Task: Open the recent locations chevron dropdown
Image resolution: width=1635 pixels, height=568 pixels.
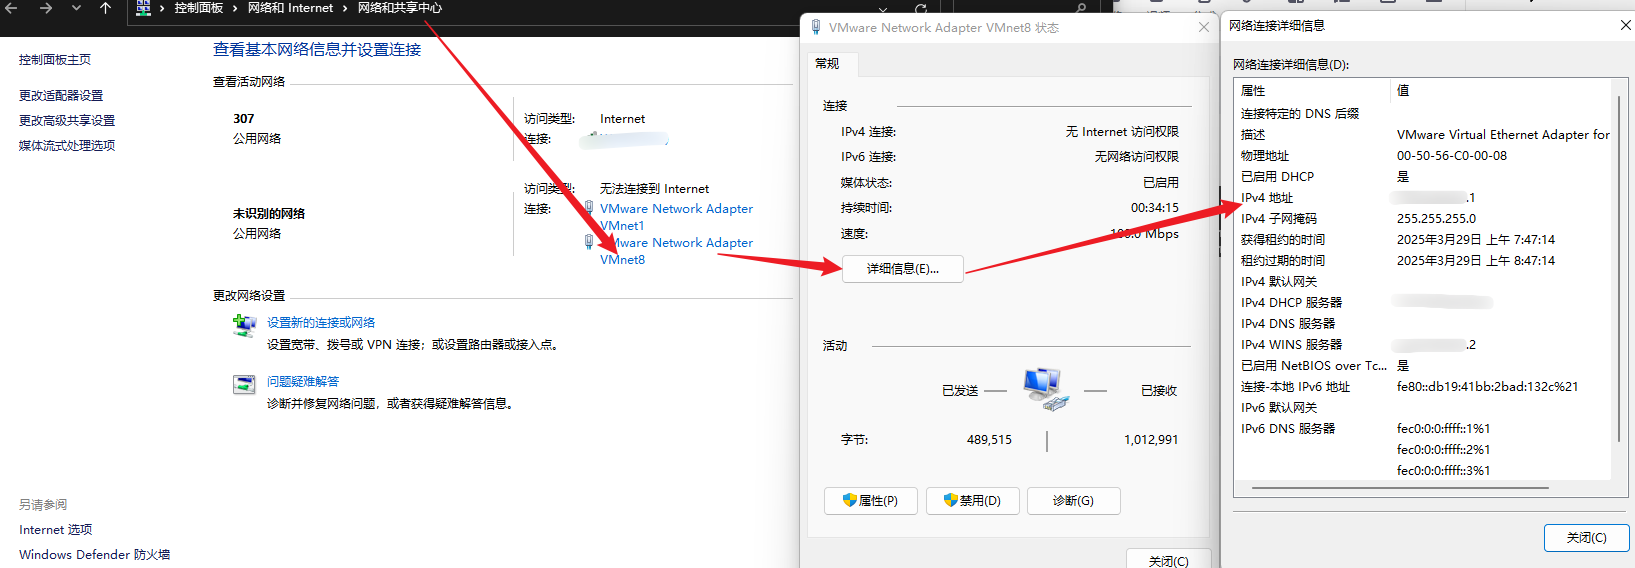Action: 76,8
